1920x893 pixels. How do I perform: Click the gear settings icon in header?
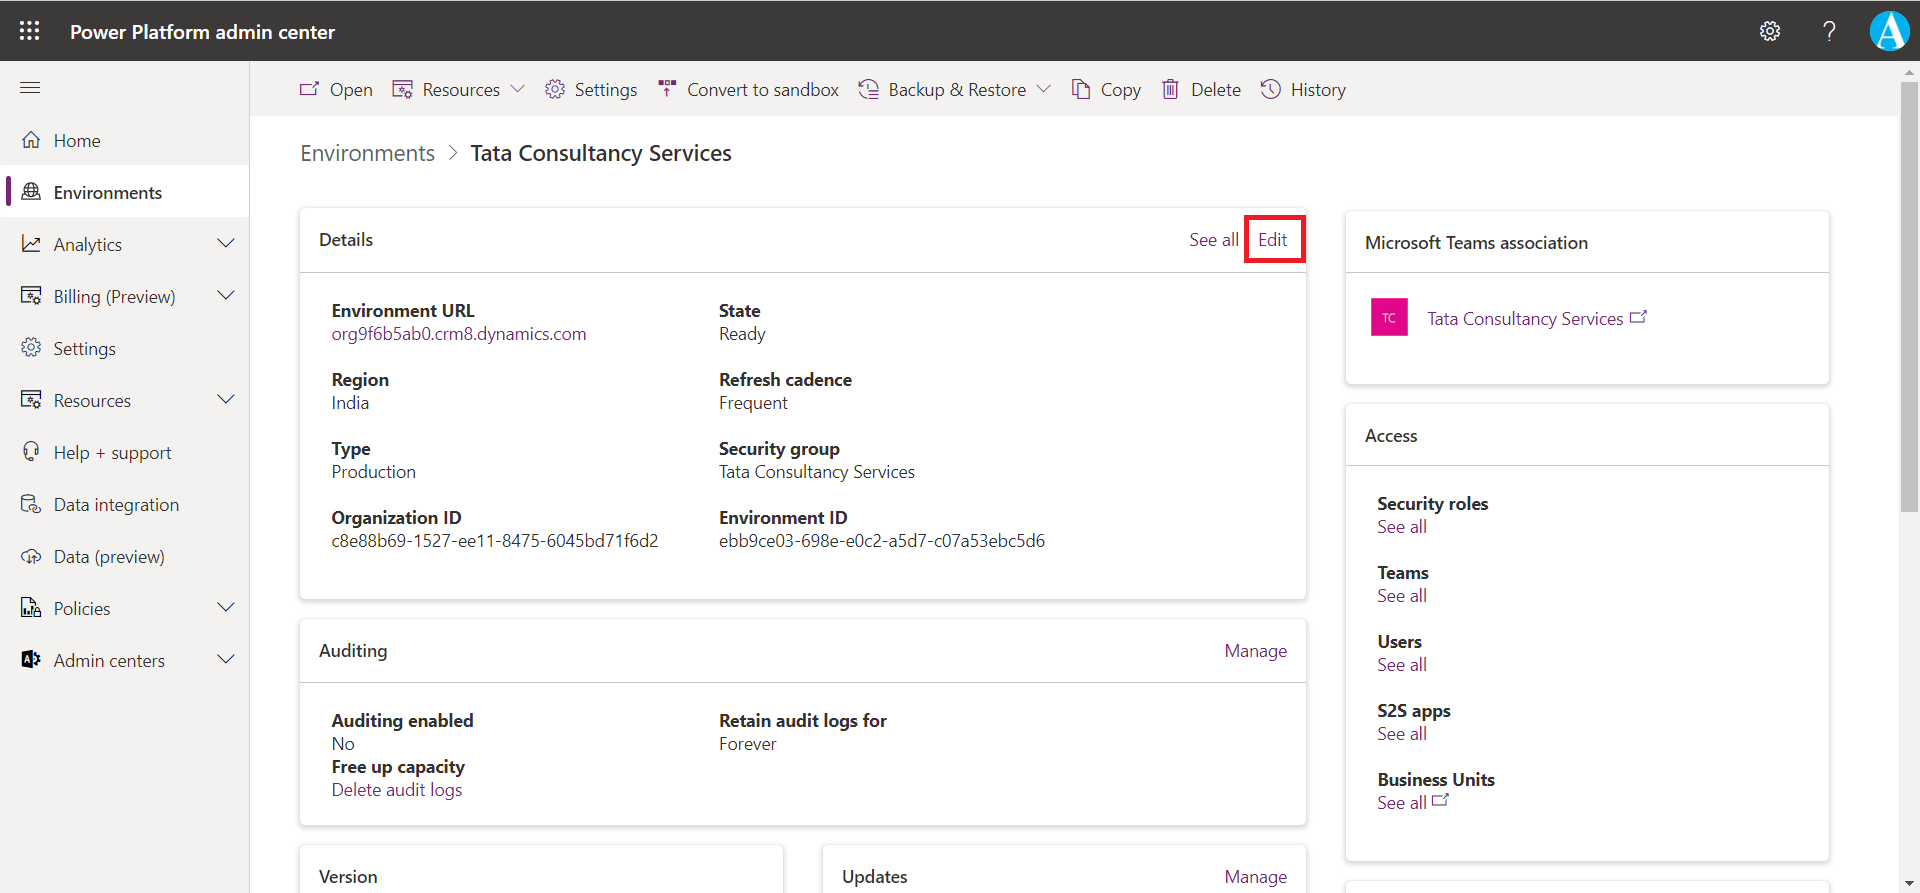[1769, 31]
